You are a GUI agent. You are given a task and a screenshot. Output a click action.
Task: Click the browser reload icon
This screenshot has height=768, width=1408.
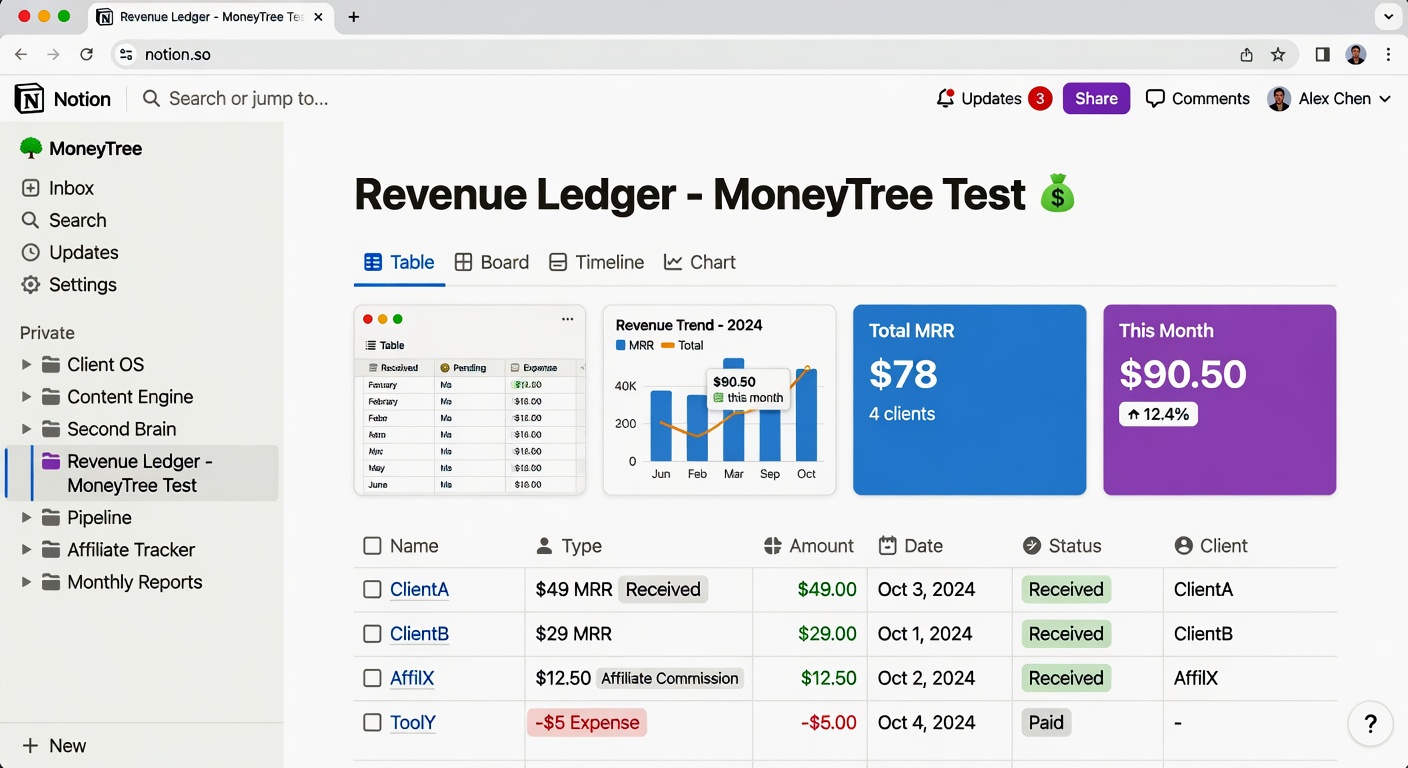point(87,55)
